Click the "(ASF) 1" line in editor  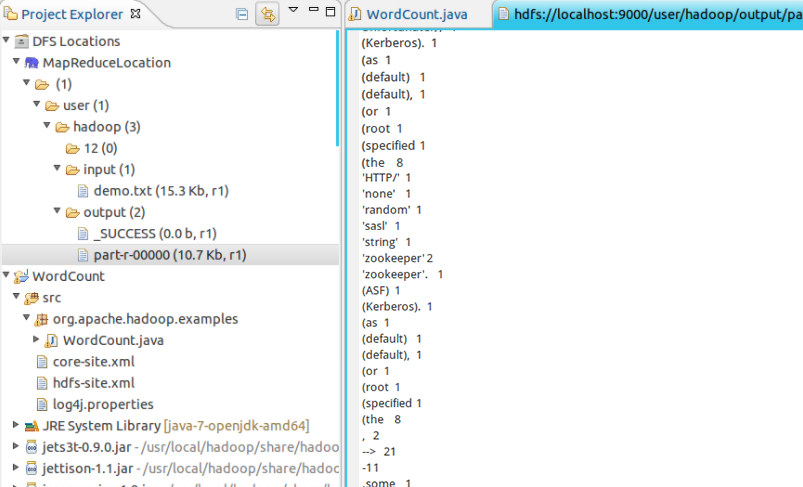(381, 290)
